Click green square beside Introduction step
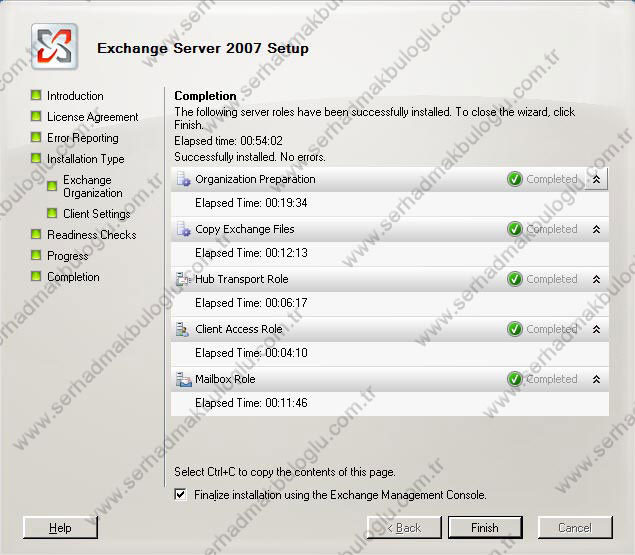The image size is (635, 555). [x=36, y=95]
